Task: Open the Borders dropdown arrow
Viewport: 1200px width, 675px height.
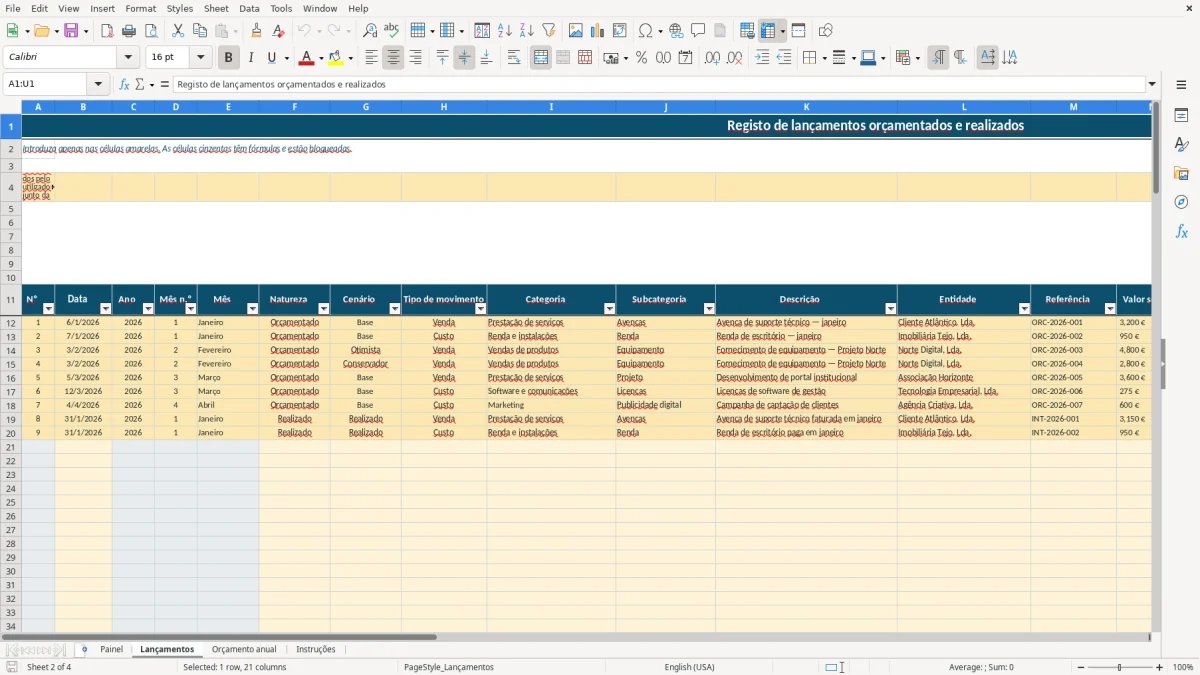Action: coord(823,58)
